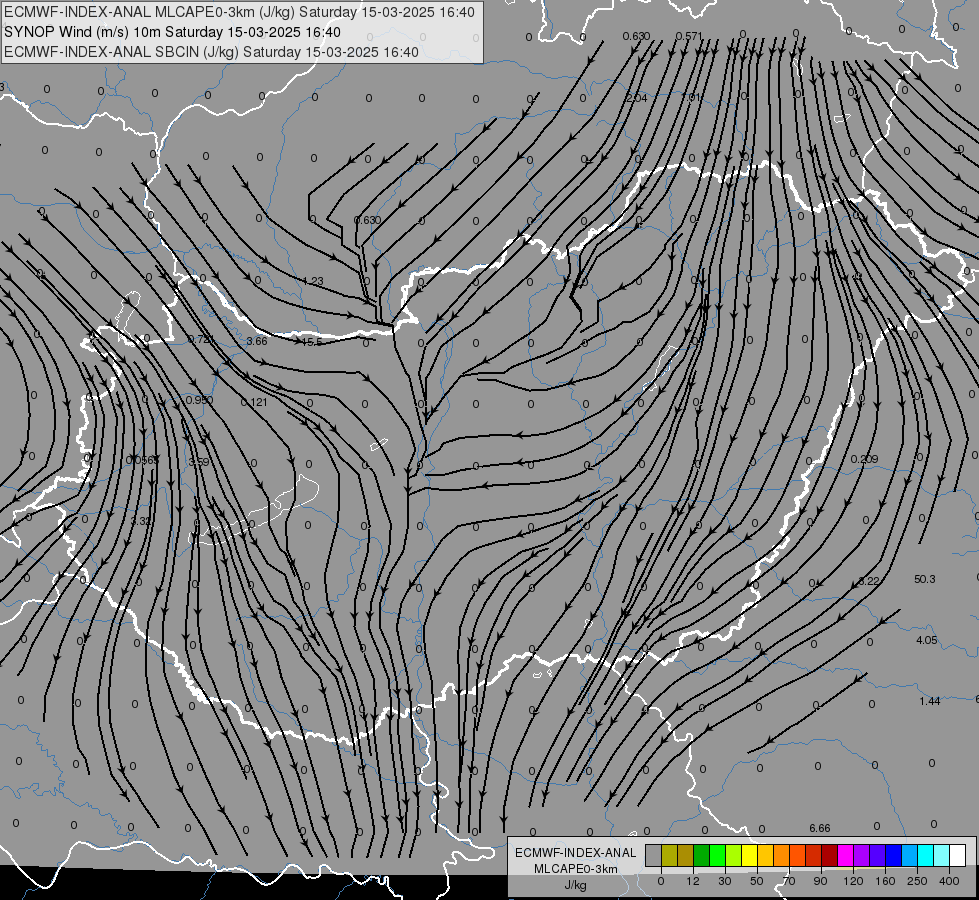Click the SBCIN title line
This screenshot has height=900, width=979.
point(211,52)
